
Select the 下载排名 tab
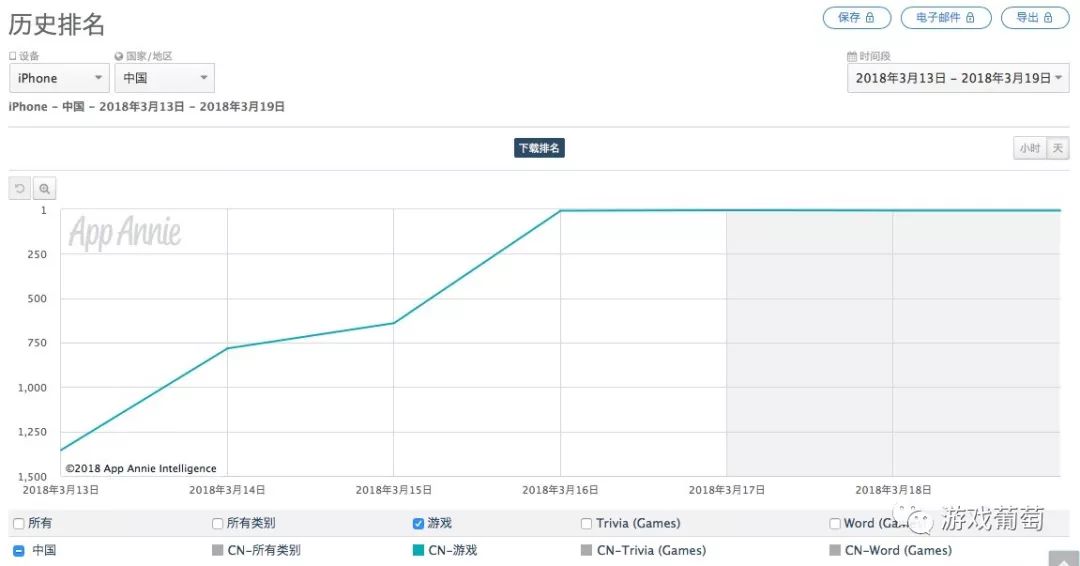540,148
